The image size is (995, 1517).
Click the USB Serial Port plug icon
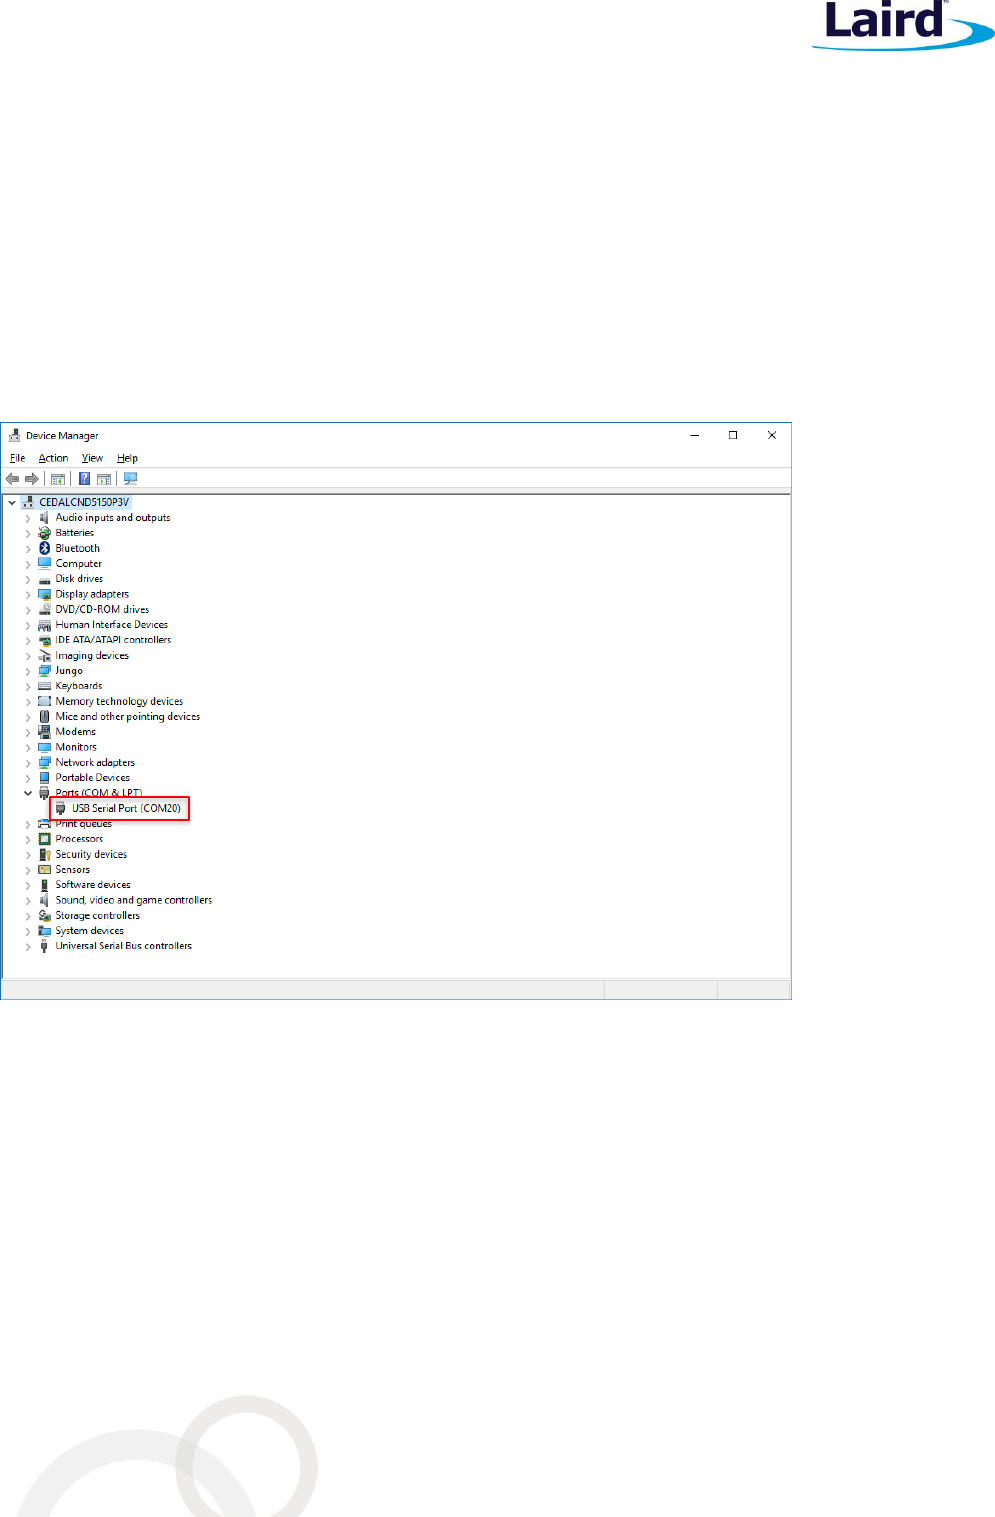tap(61, 808)
